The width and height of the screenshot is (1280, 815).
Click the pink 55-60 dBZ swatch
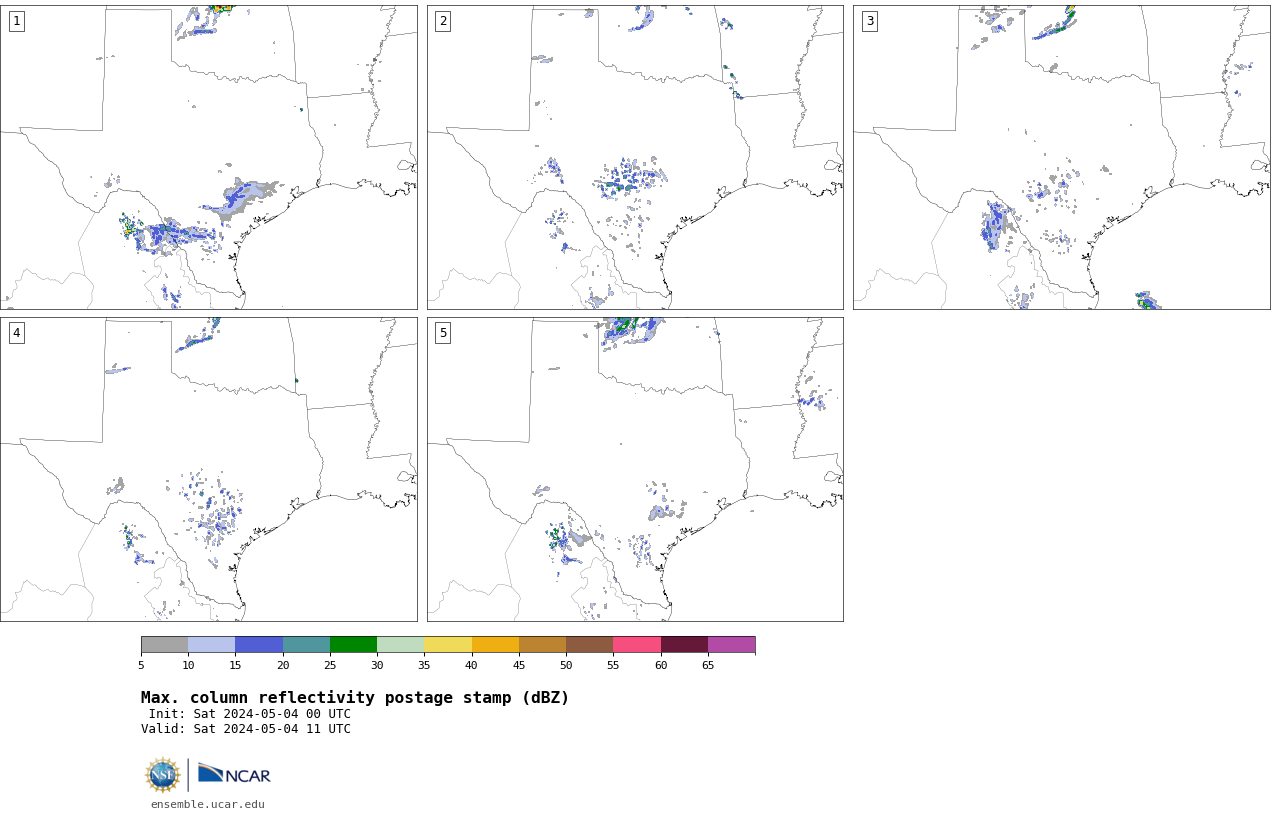coord(637,644)
